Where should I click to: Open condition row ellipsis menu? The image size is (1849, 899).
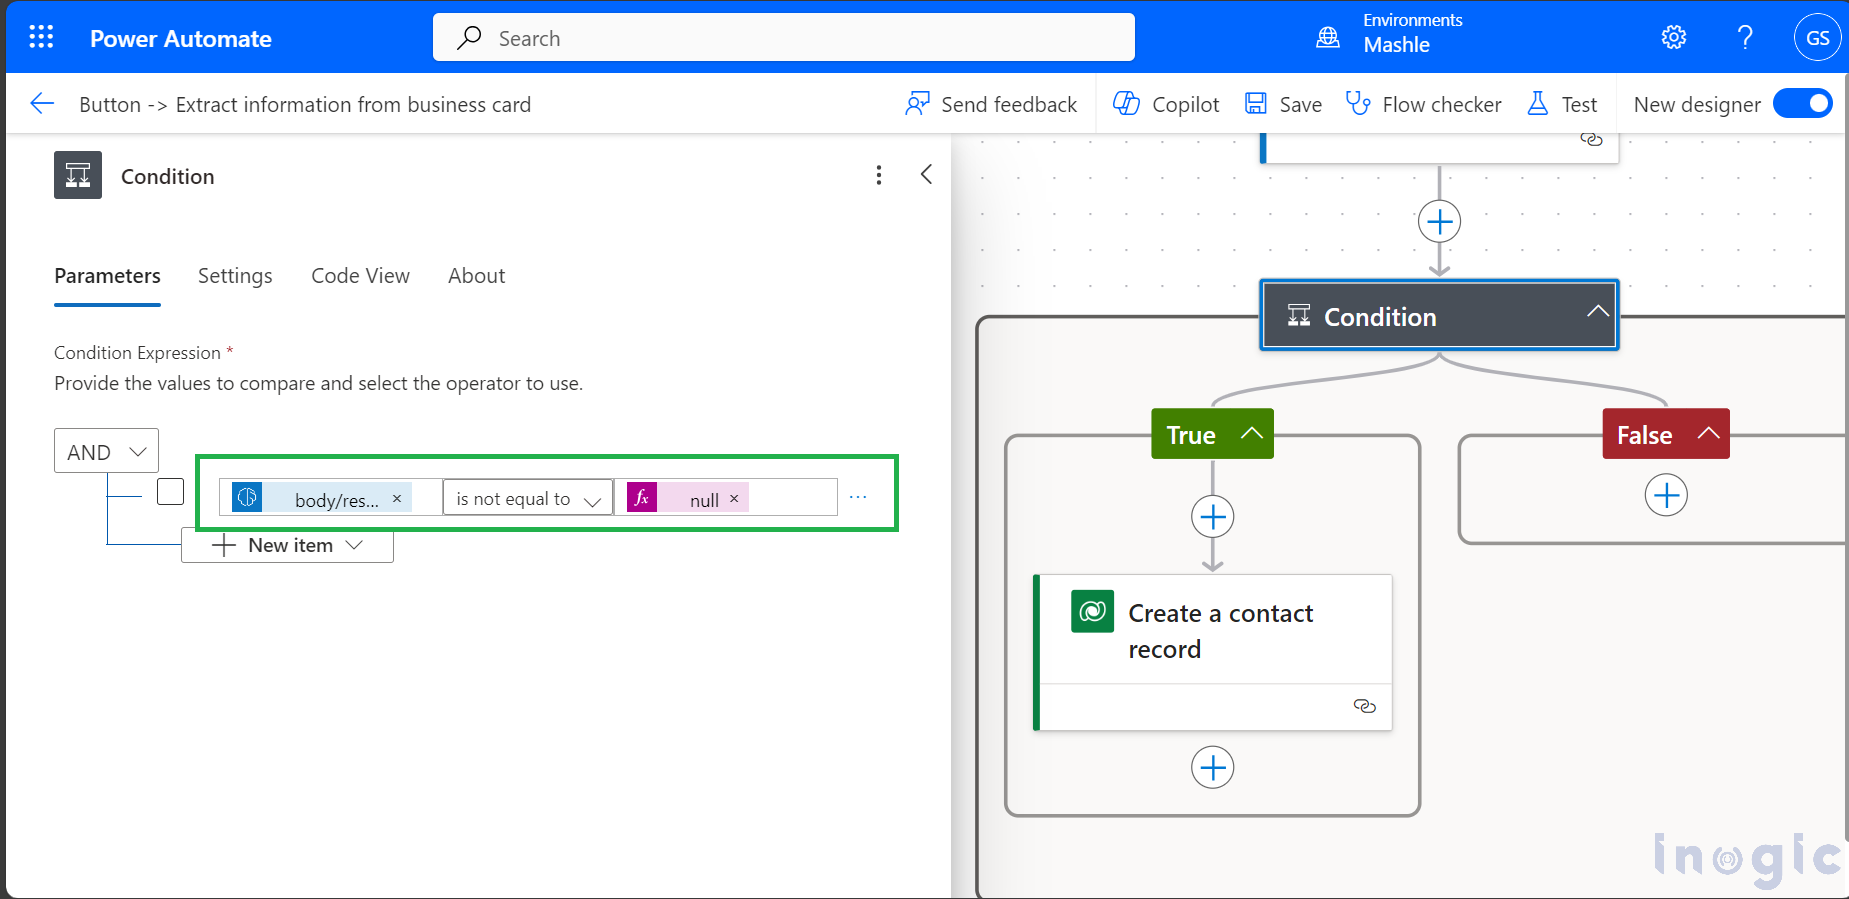(x=858, y=497)
